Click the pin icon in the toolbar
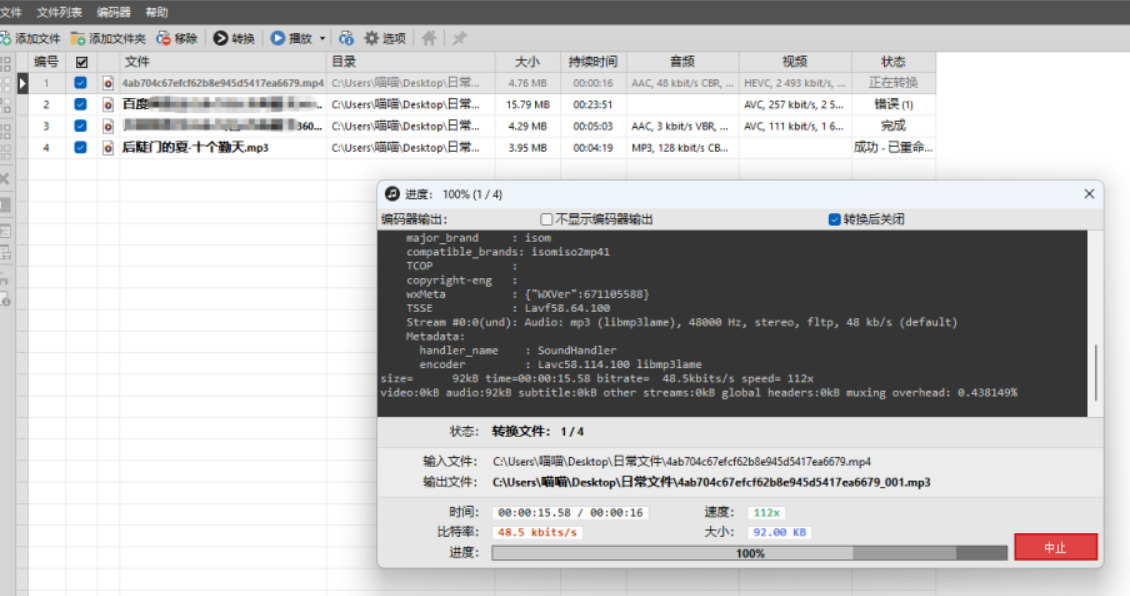Viewport: 1130px width, 596px height. coord(459,38)
